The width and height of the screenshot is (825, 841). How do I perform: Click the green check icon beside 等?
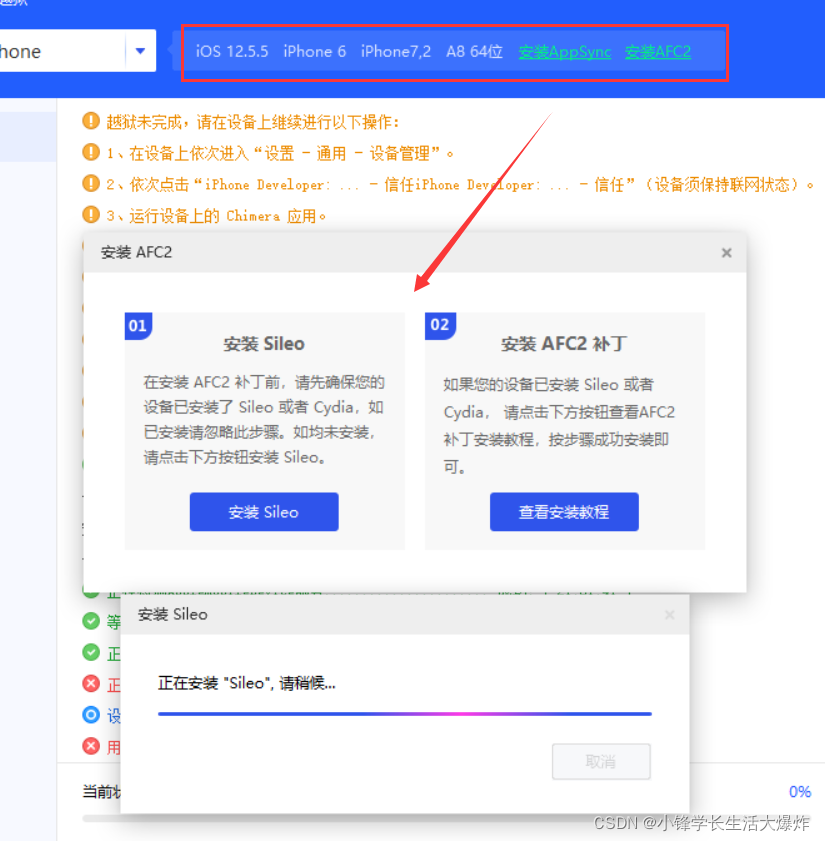91,621
